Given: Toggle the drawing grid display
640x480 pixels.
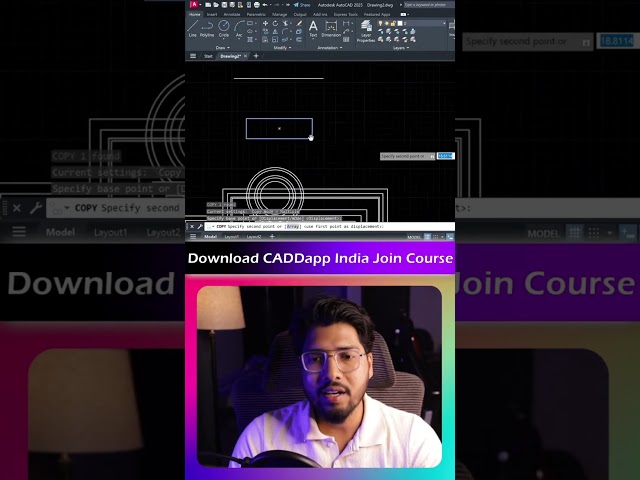Looking at the screenshot, I should [x=427, y=237].
